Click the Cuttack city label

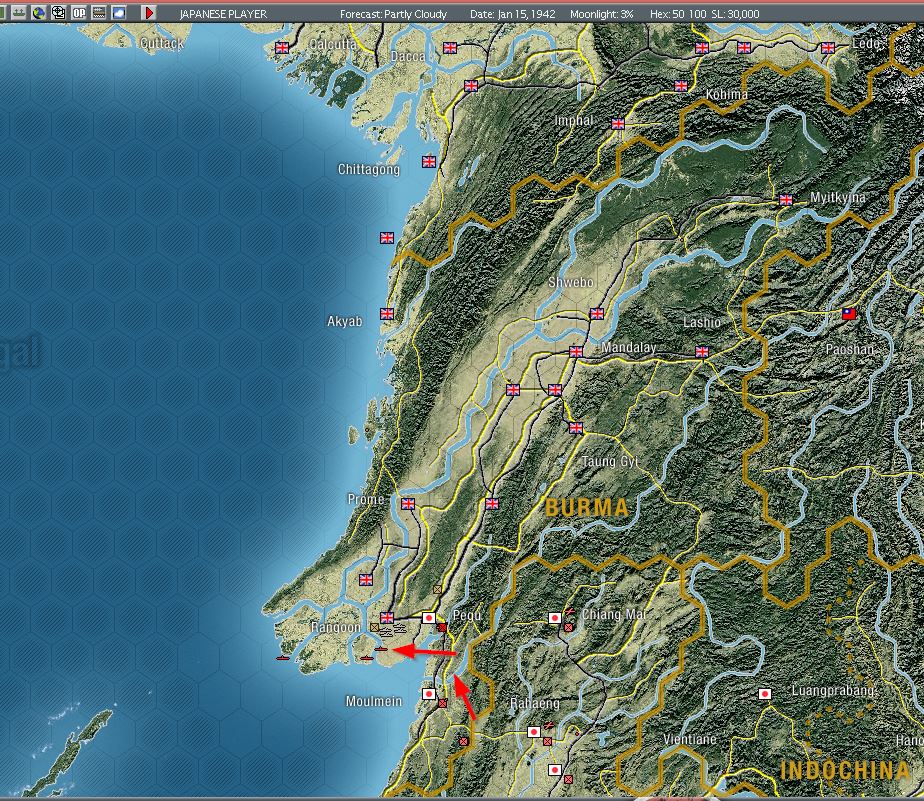tap(162, 43)
